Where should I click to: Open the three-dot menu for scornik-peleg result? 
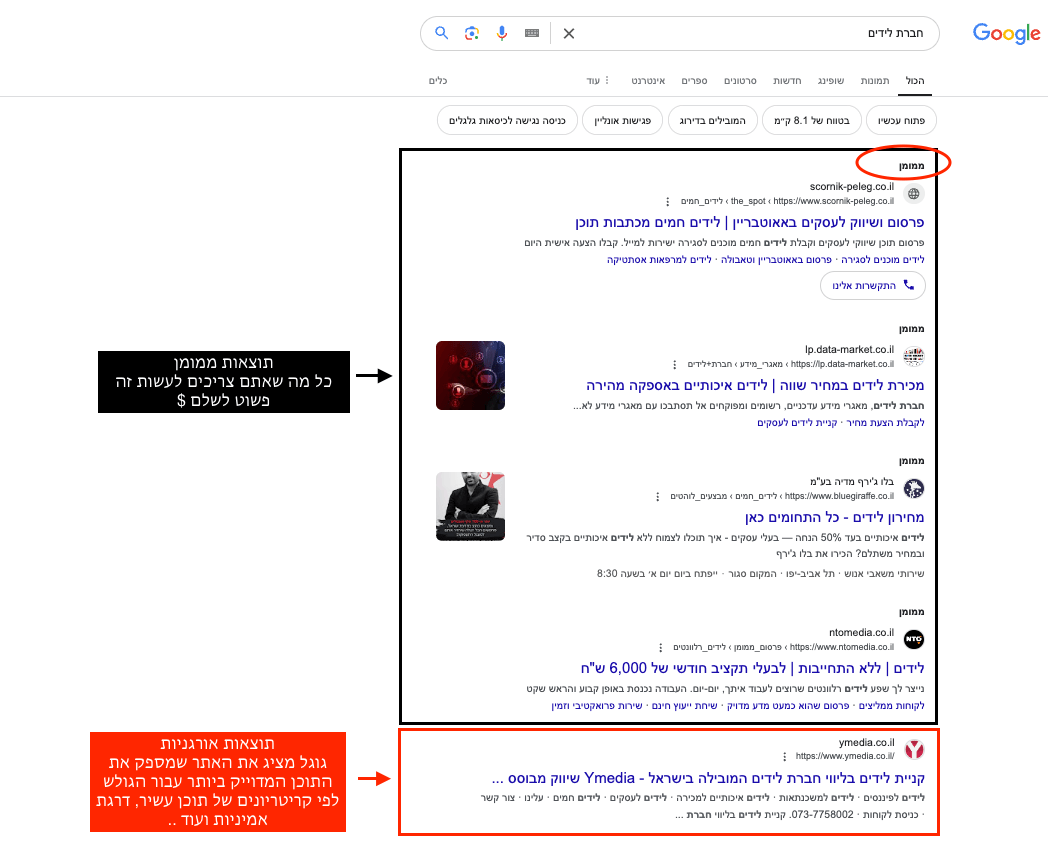[x=667, y=201]
